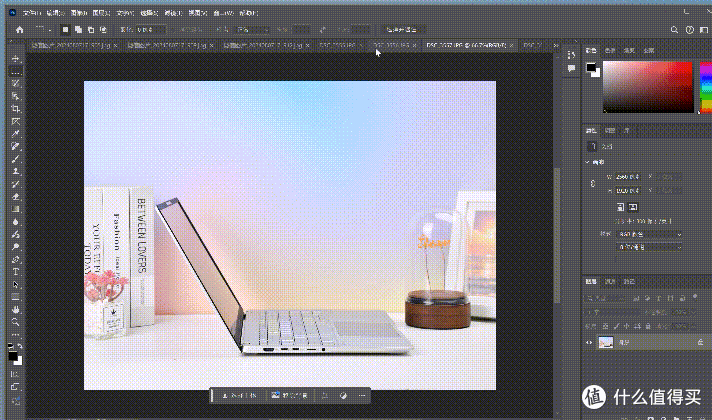The width and height of the screenshot is (712, 420).
Task: Open the collapsed Comments panel icon
Action: 571,68
